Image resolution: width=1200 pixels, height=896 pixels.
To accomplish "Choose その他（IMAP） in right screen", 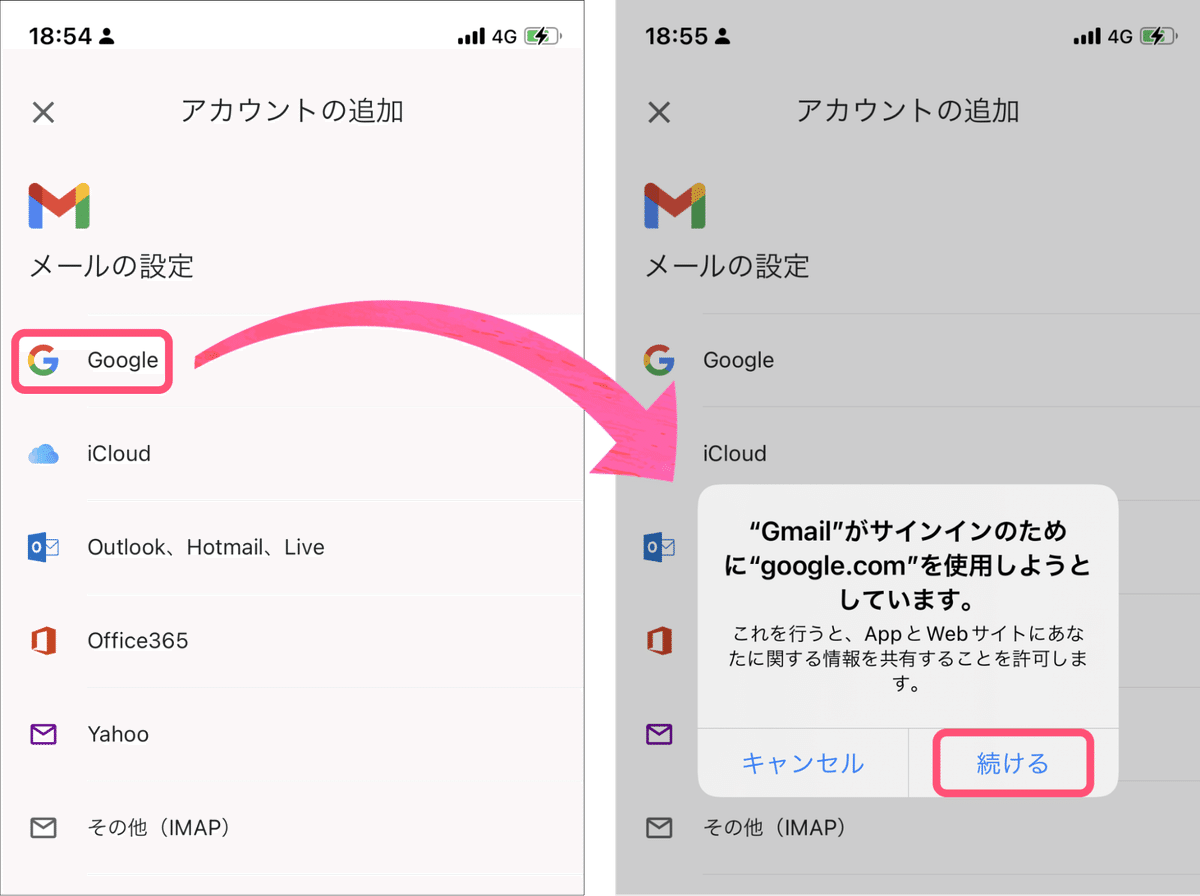I will coord(775,828).
